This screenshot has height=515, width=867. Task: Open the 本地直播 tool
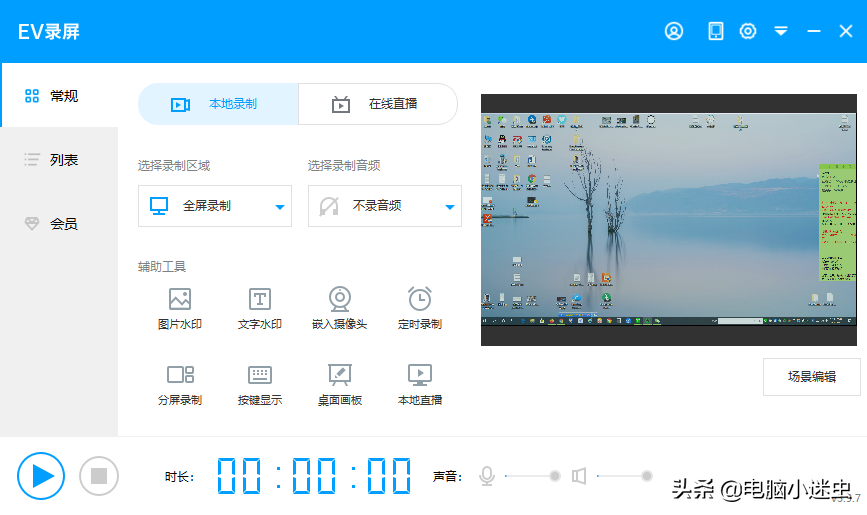pos(420,385)
